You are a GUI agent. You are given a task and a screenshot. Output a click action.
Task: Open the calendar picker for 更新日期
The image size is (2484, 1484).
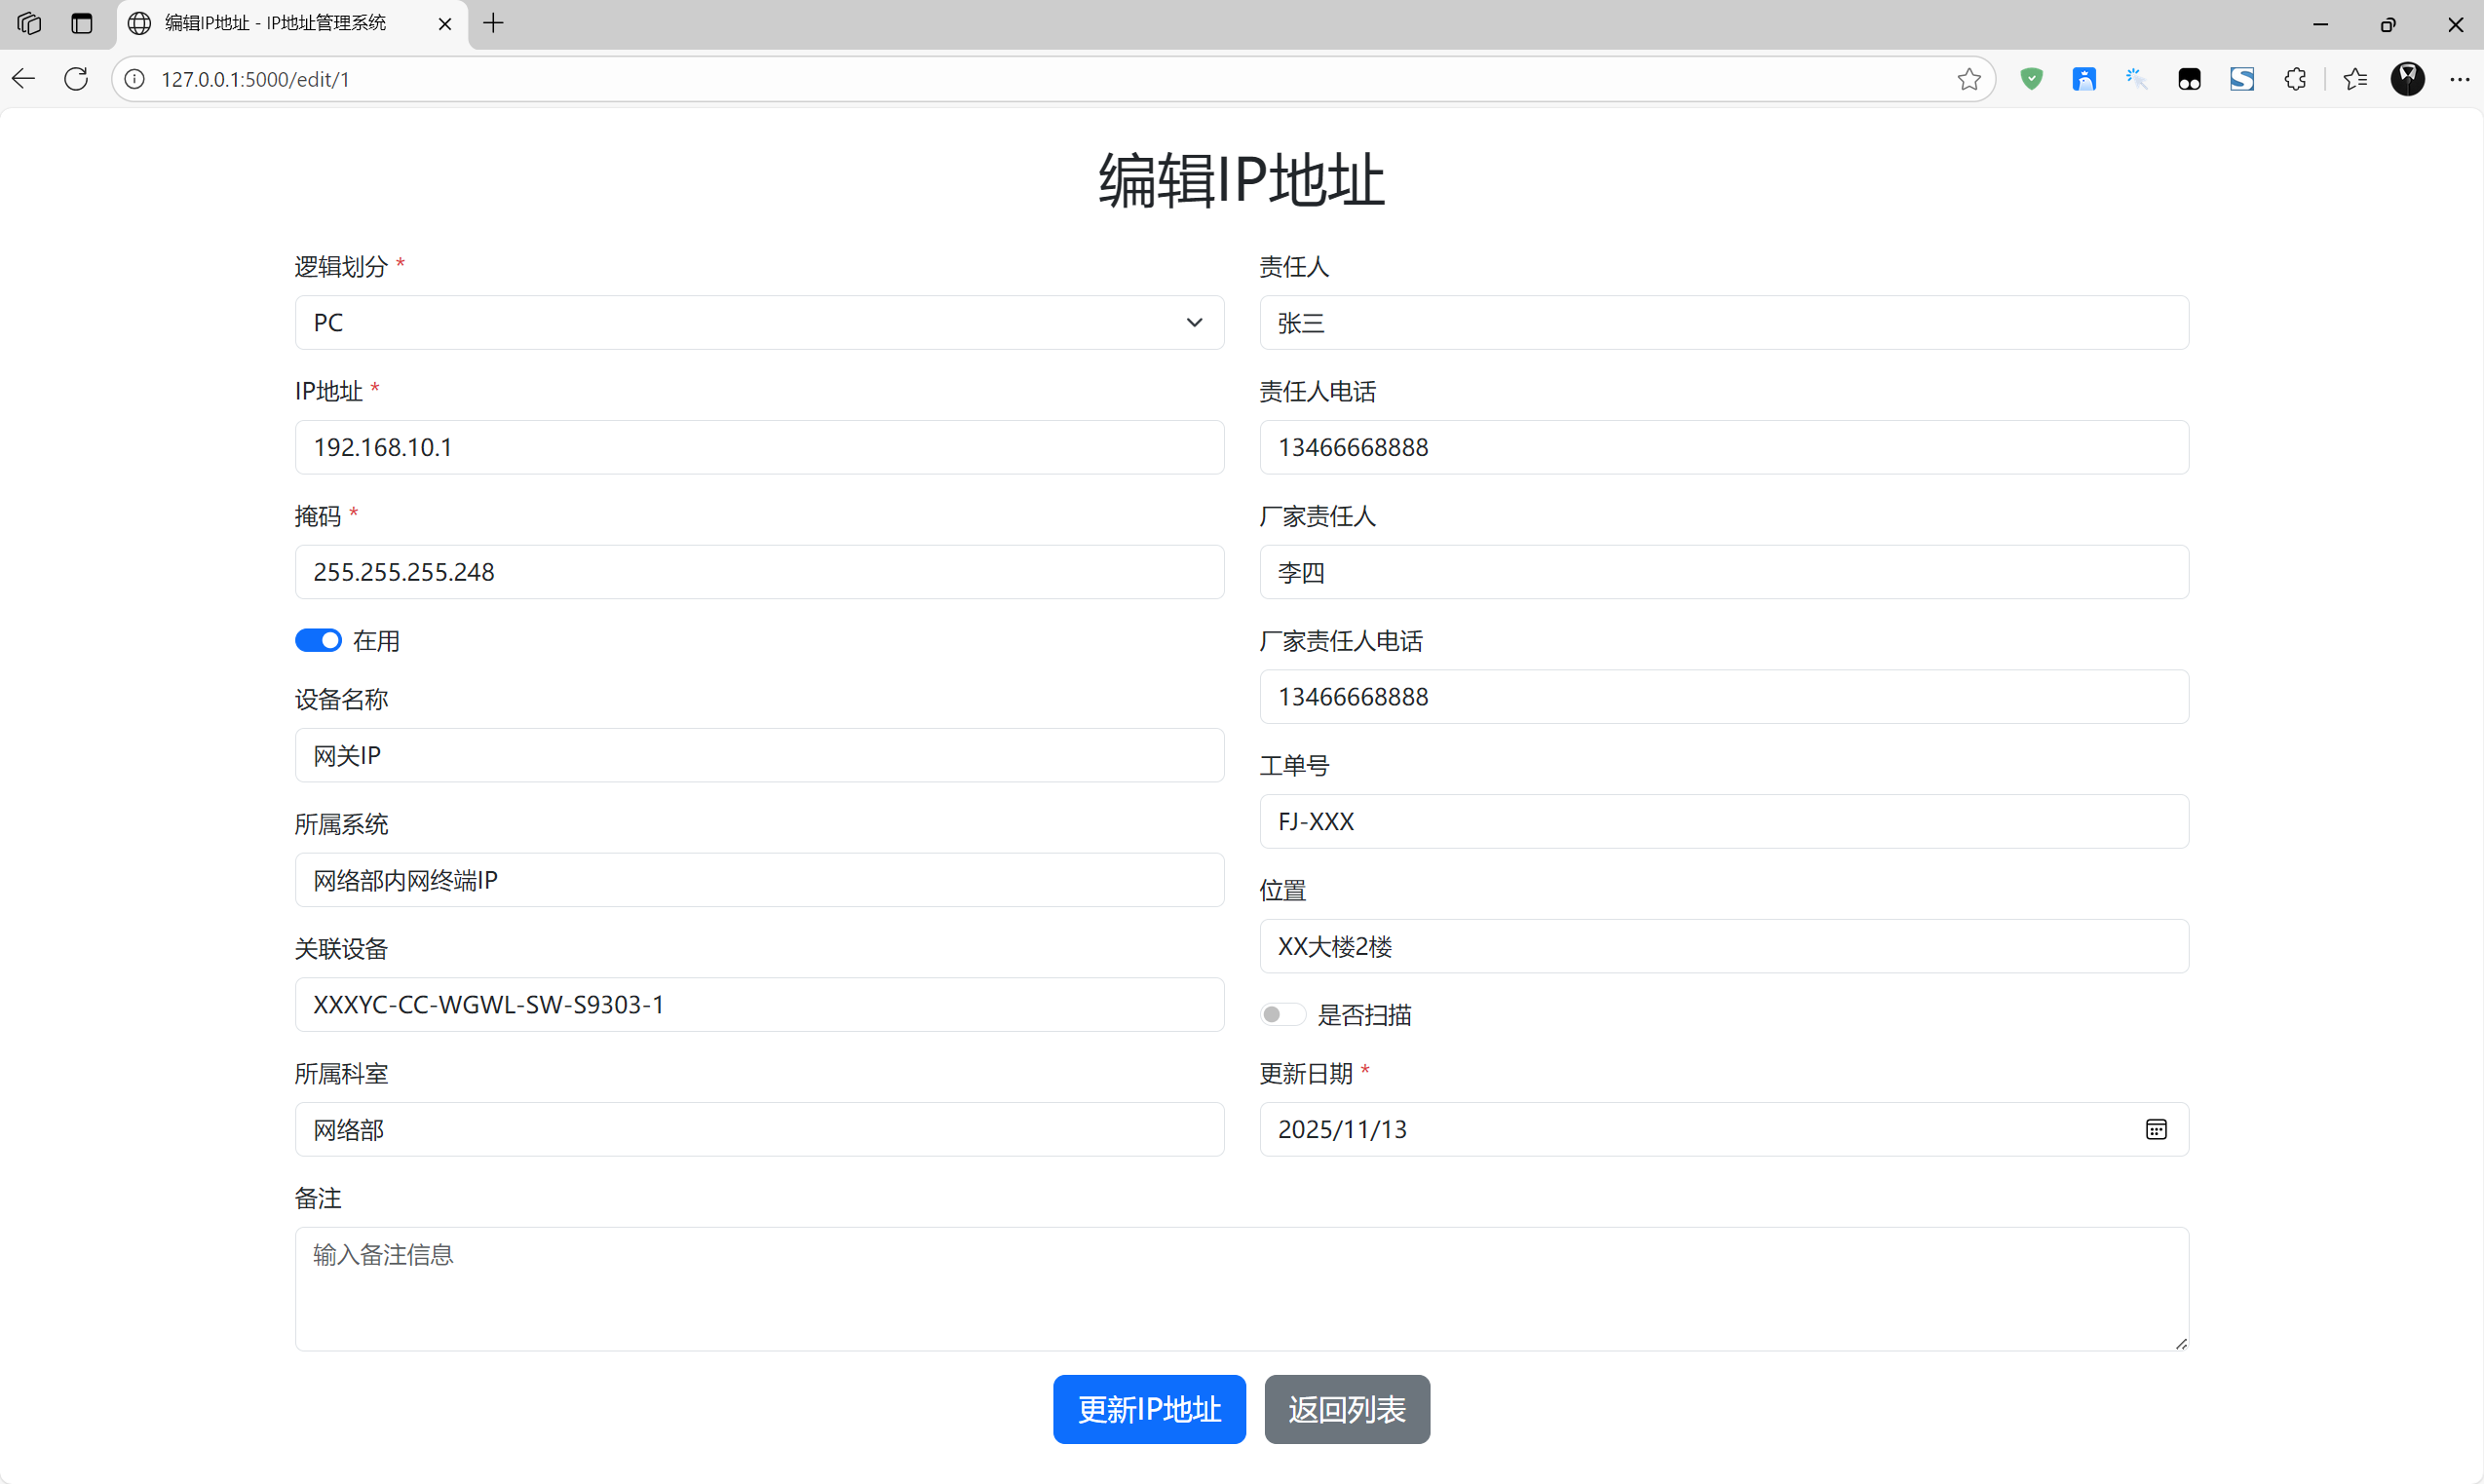(2156, 1129)
